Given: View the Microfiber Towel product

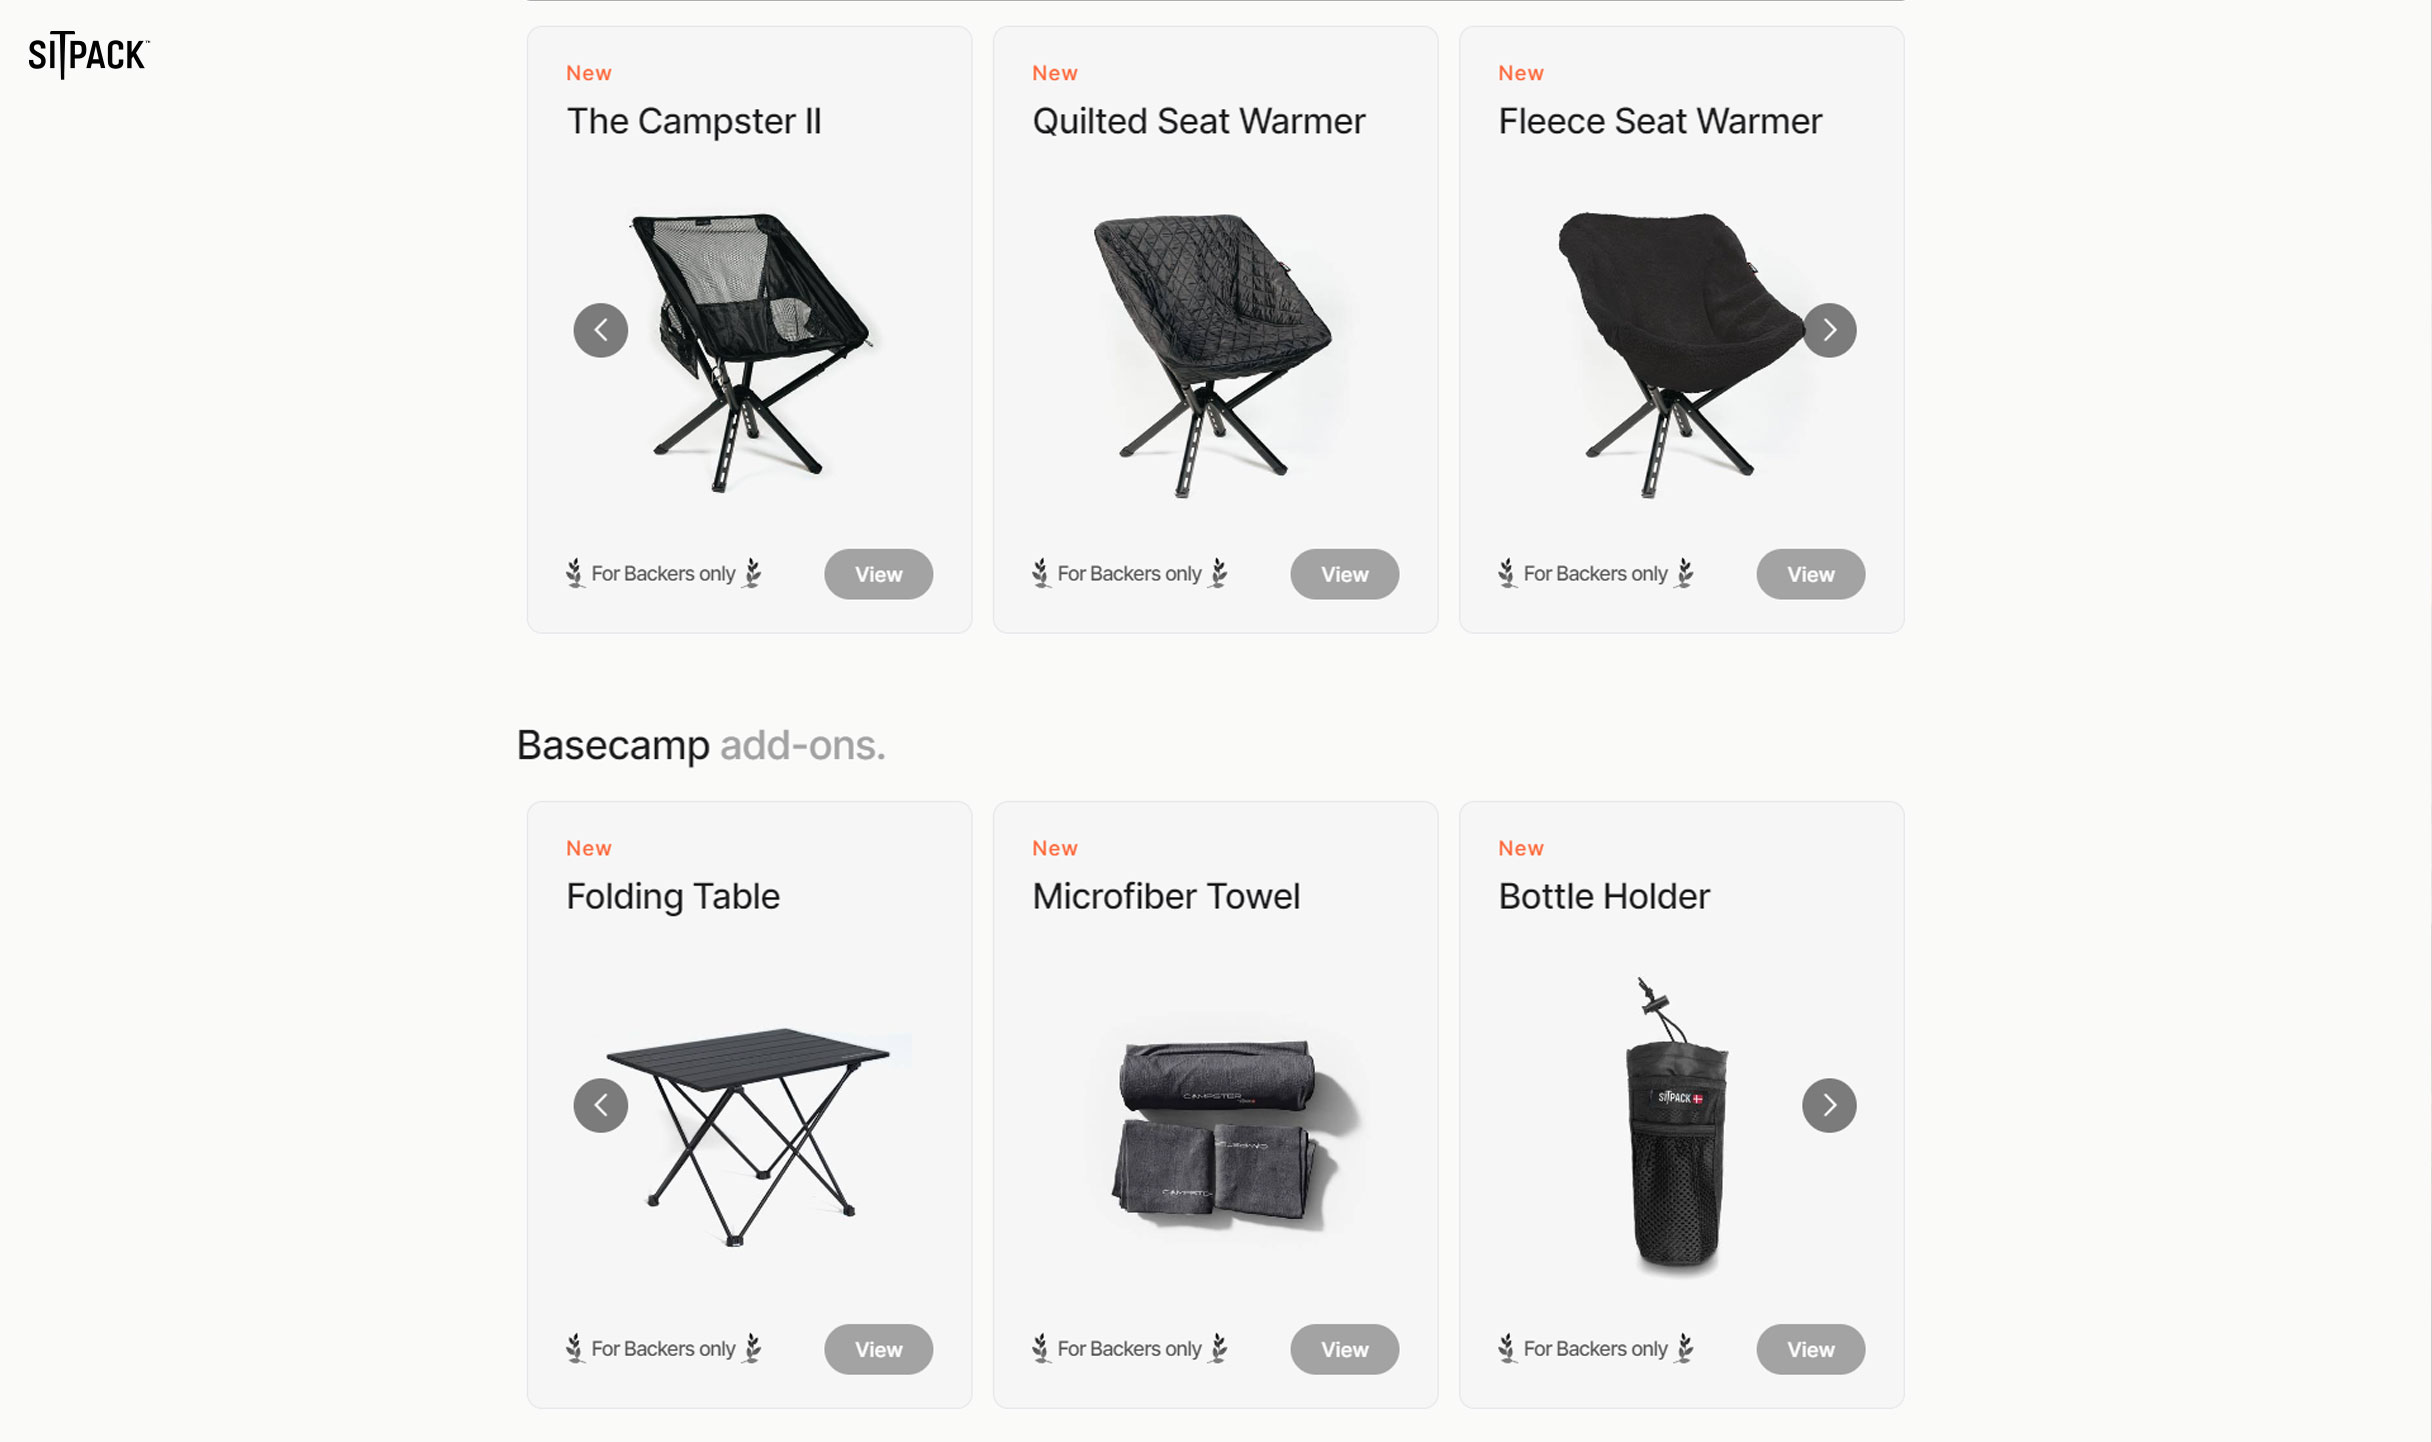Looking at the screenshot, I should click(1344, 1349).
